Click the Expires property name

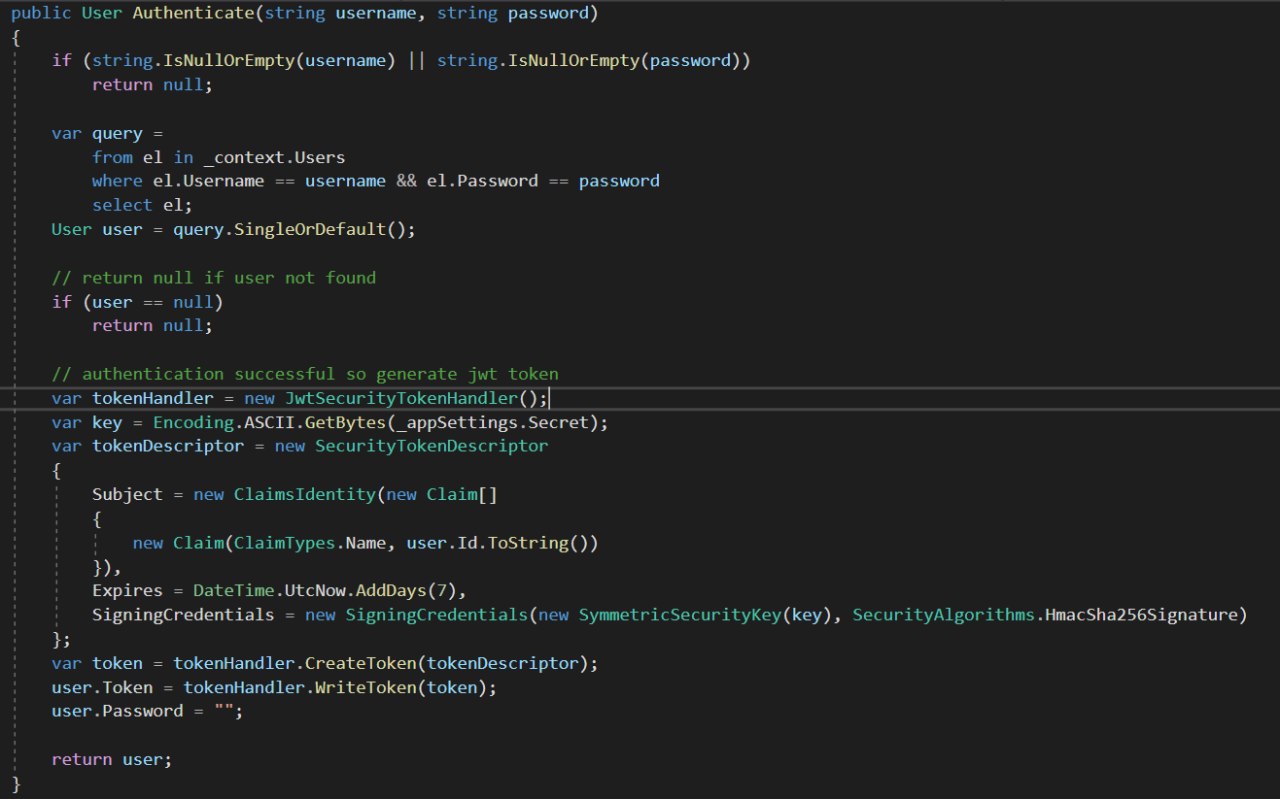point(127,591)
